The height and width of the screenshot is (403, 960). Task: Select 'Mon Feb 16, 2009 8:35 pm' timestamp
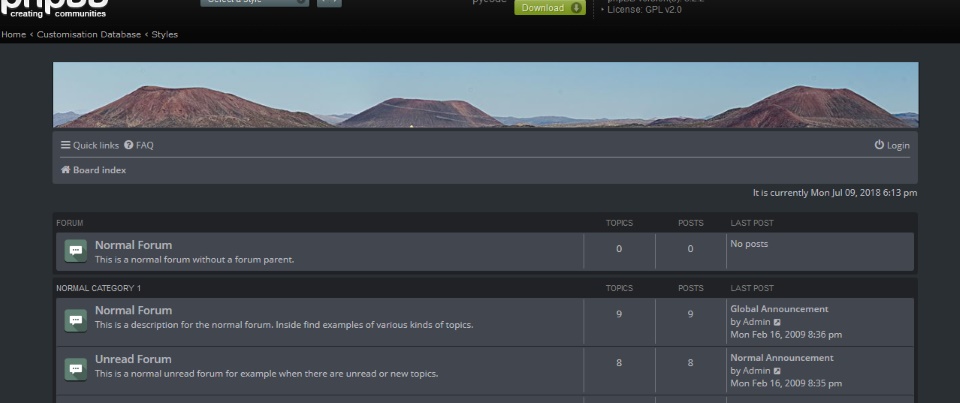(786, 383)
